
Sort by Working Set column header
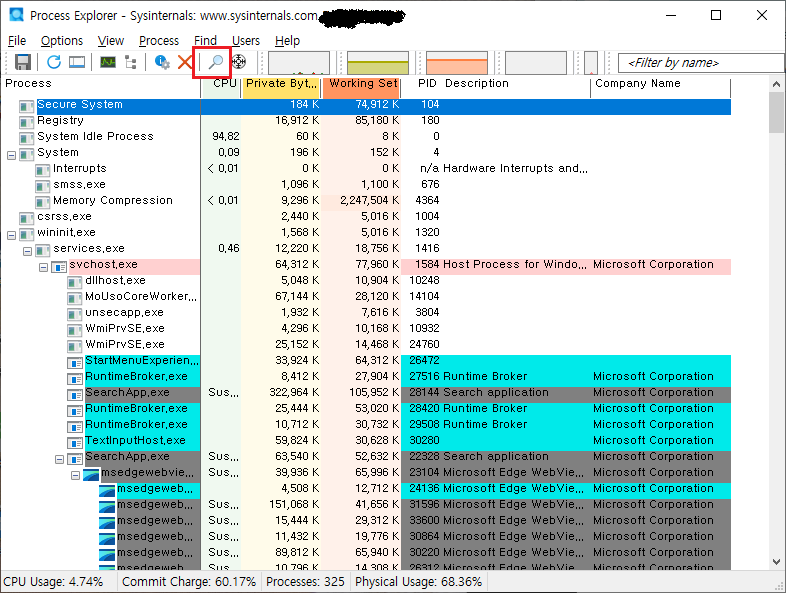[x=361, y=84]
